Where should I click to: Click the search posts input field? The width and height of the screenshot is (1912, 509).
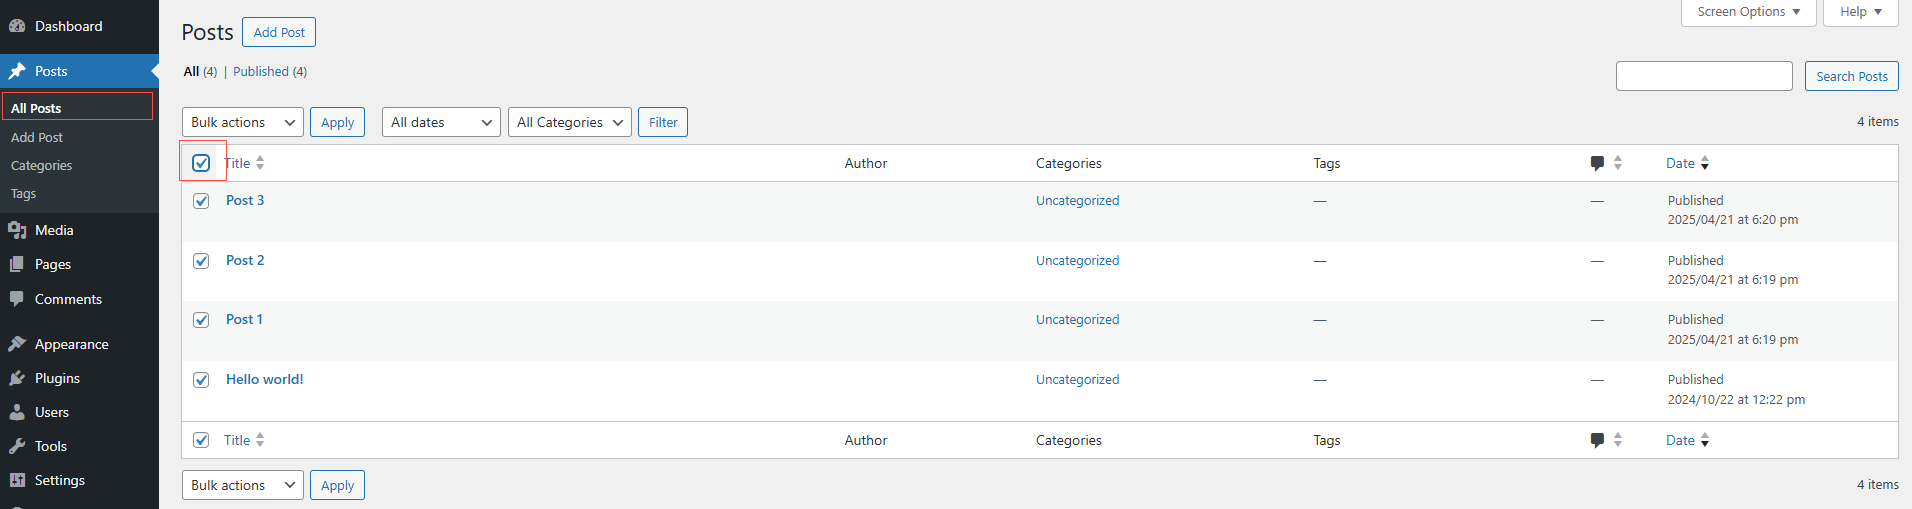tap(1704, 76)
